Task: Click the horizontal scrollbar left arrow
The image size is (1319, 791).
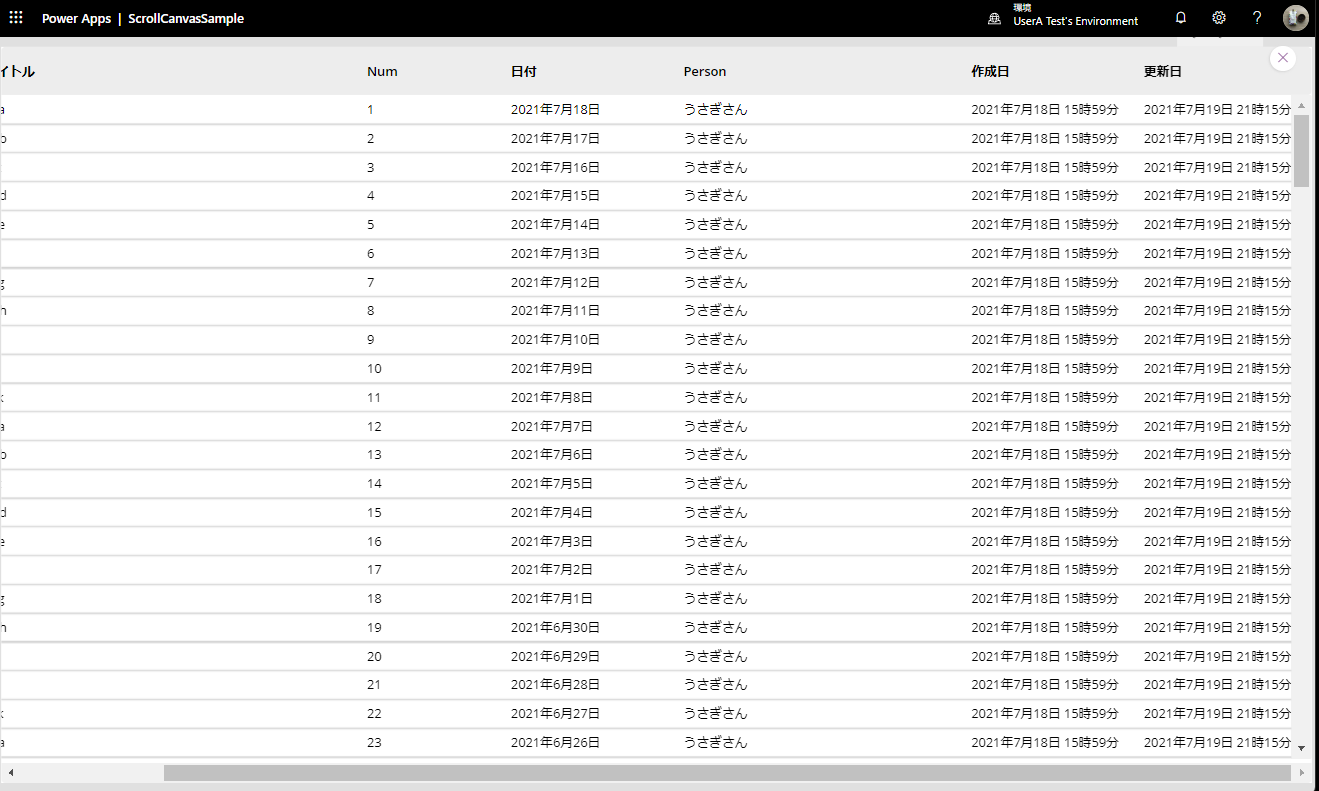Action: coord(10,773)
